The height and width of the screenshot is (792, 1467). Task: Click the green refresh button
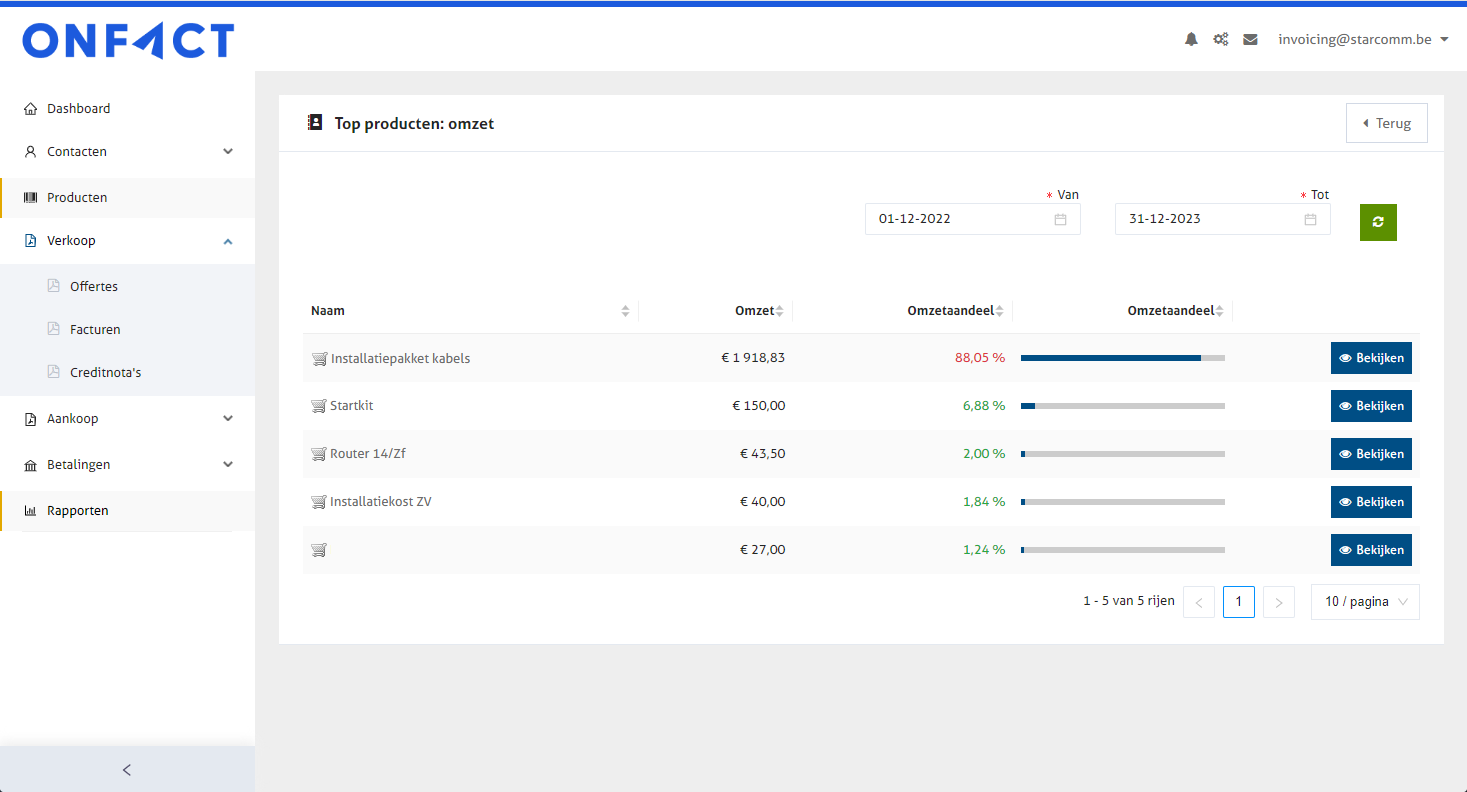pos(1377,222)
